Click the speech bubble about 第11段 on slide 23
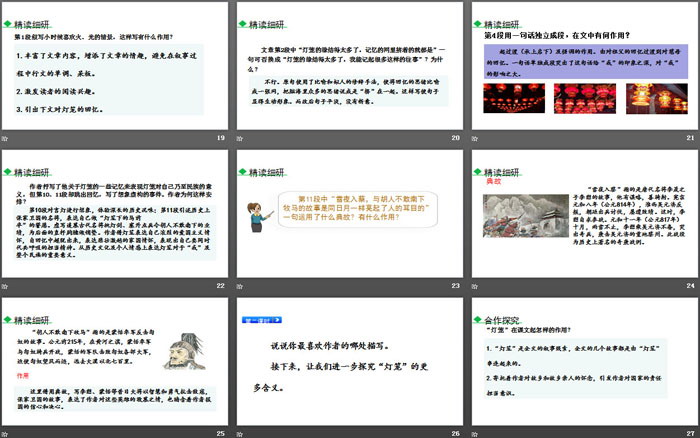 [358, 209]
